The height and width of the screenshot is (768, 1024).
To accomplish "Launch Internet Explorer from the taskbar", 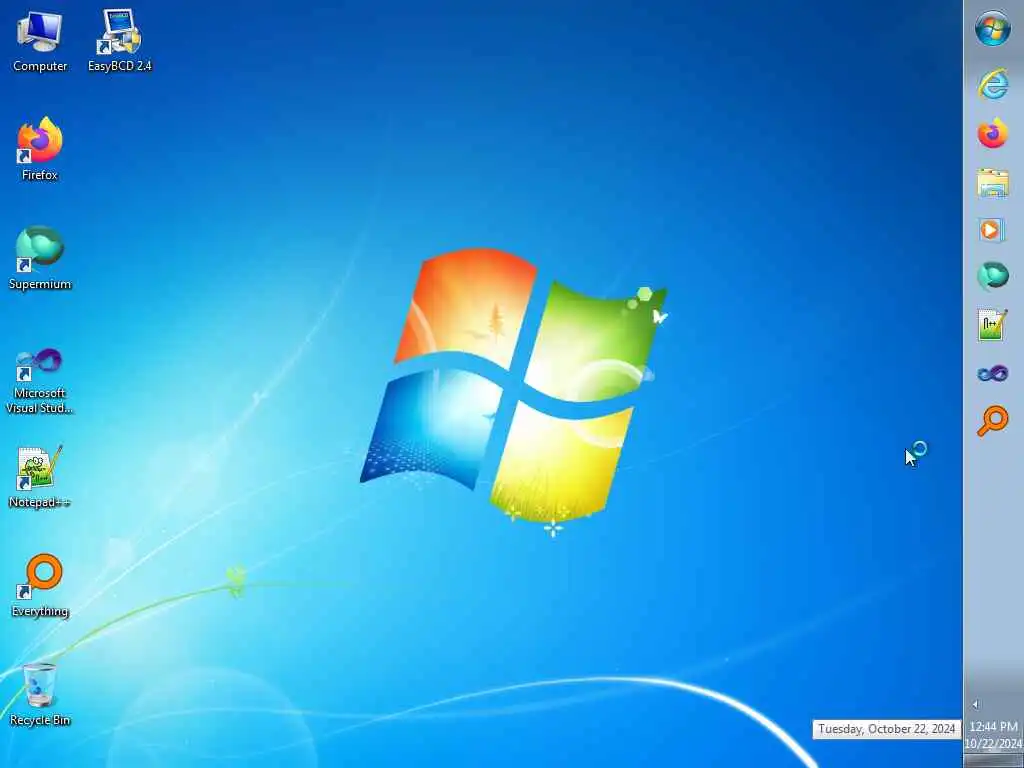I will click(993, 84).
